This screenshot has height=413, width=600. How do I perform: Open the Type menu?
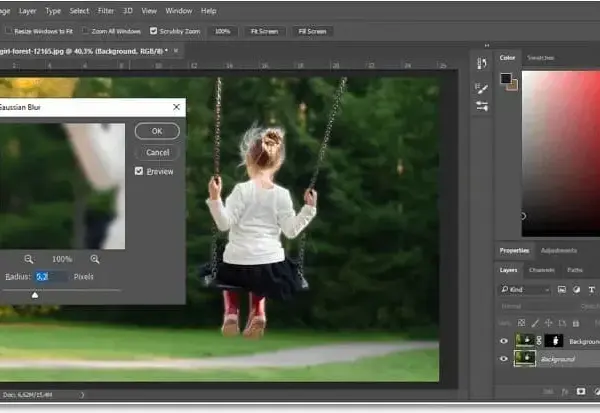[x=53, y=11]
